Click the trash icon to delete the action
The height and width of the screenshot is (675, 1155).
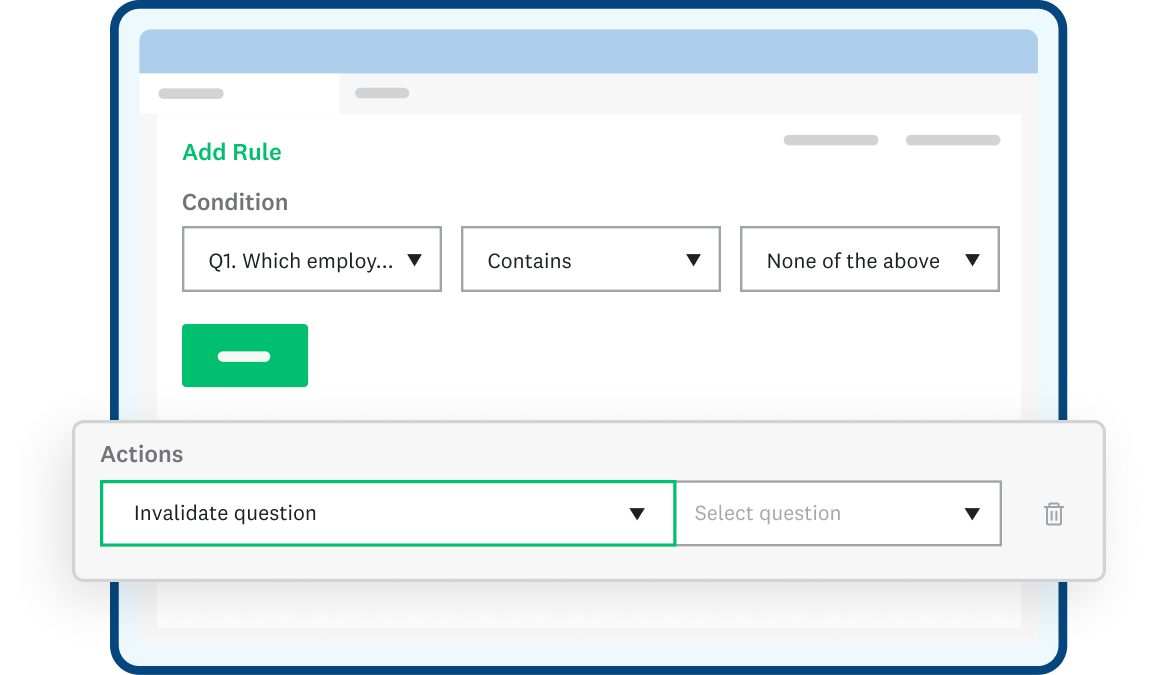coord(1053,513)
